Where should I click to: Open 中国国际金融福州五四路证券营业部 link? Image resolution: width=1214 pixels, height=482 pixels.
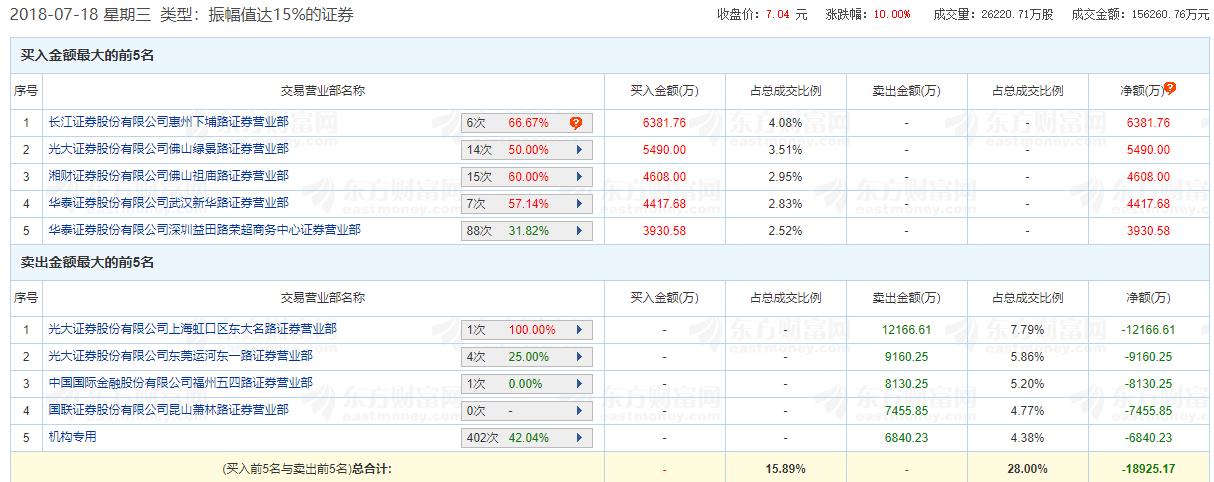[x=180, y=383]
